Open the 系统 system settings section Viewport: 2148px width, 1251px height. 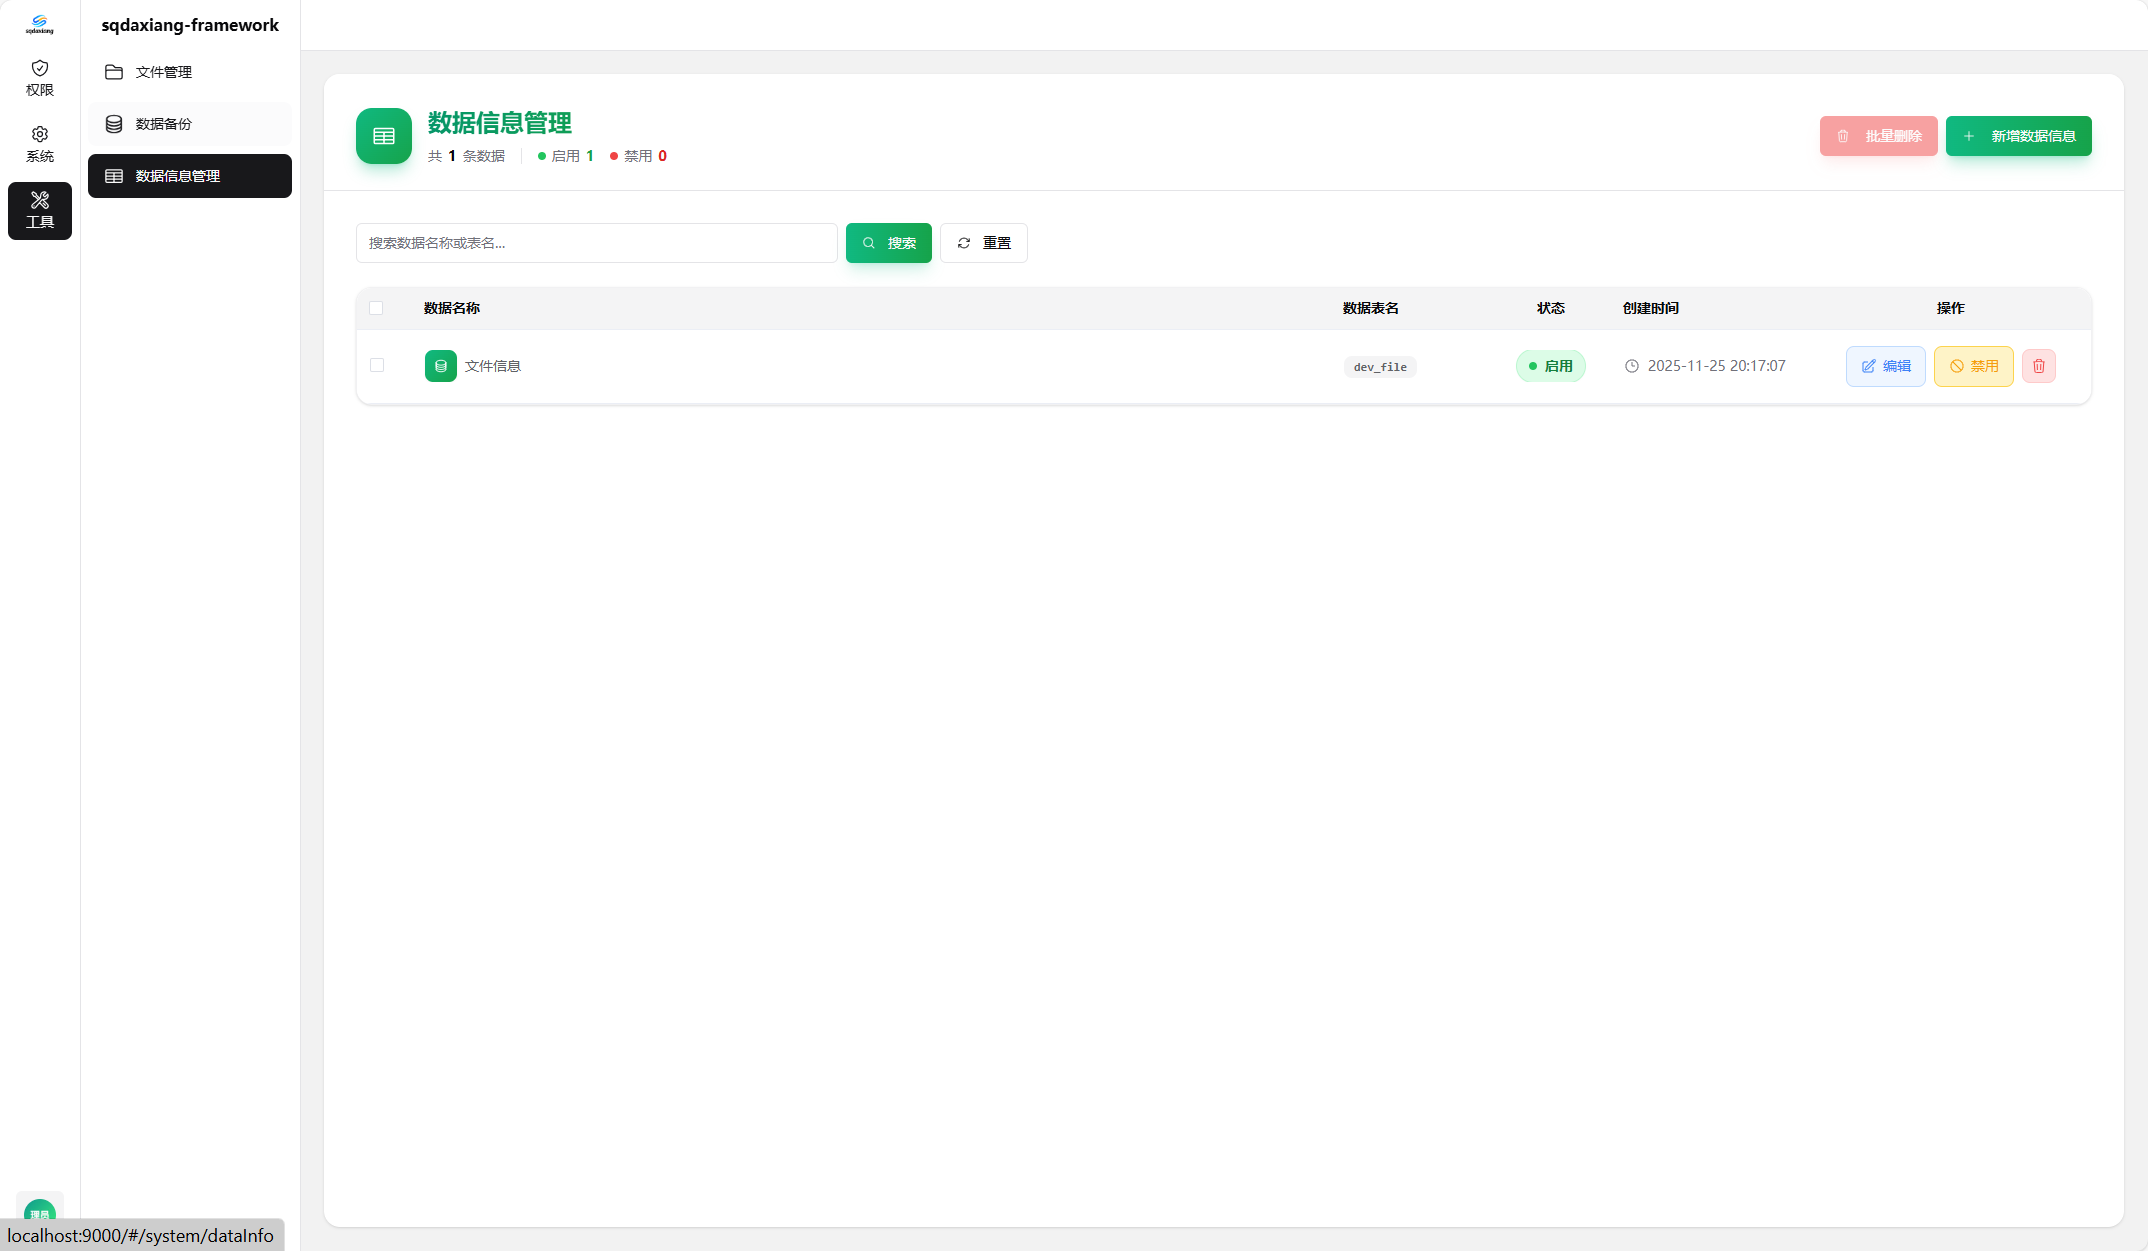click(x=40, y=144)
